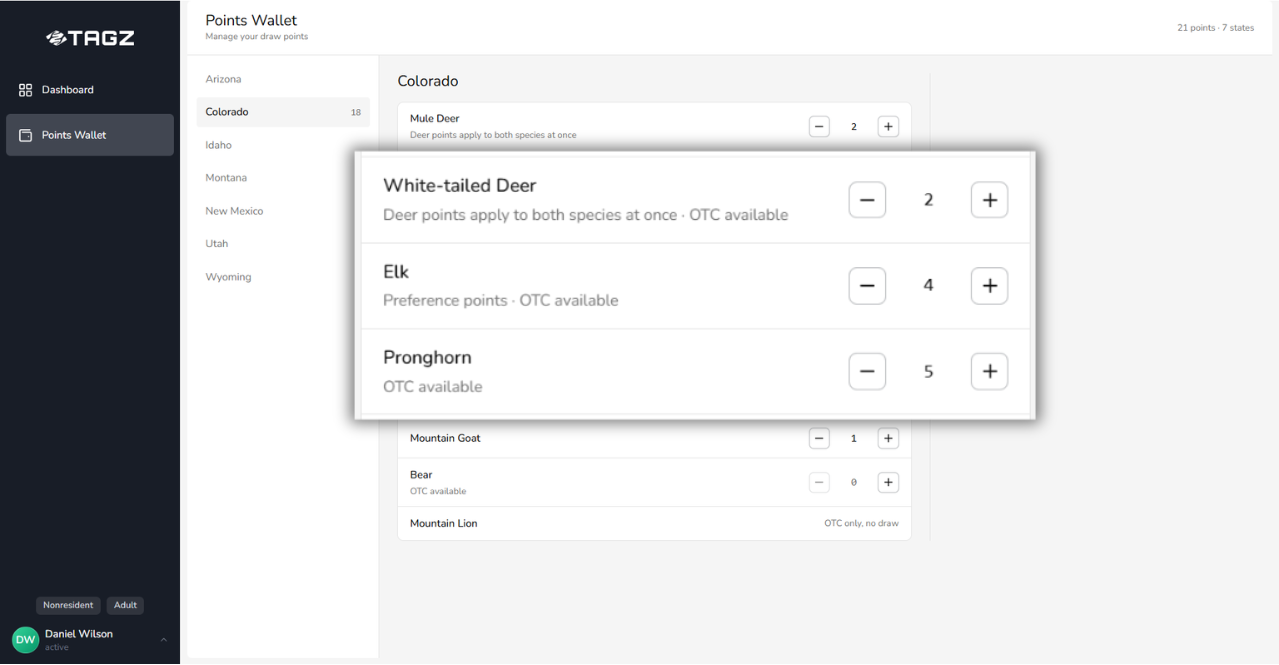The image size is (1279, 665).
Task: Open Daniel Wilson's DW avatar
Action: click(x=24, y=638)
